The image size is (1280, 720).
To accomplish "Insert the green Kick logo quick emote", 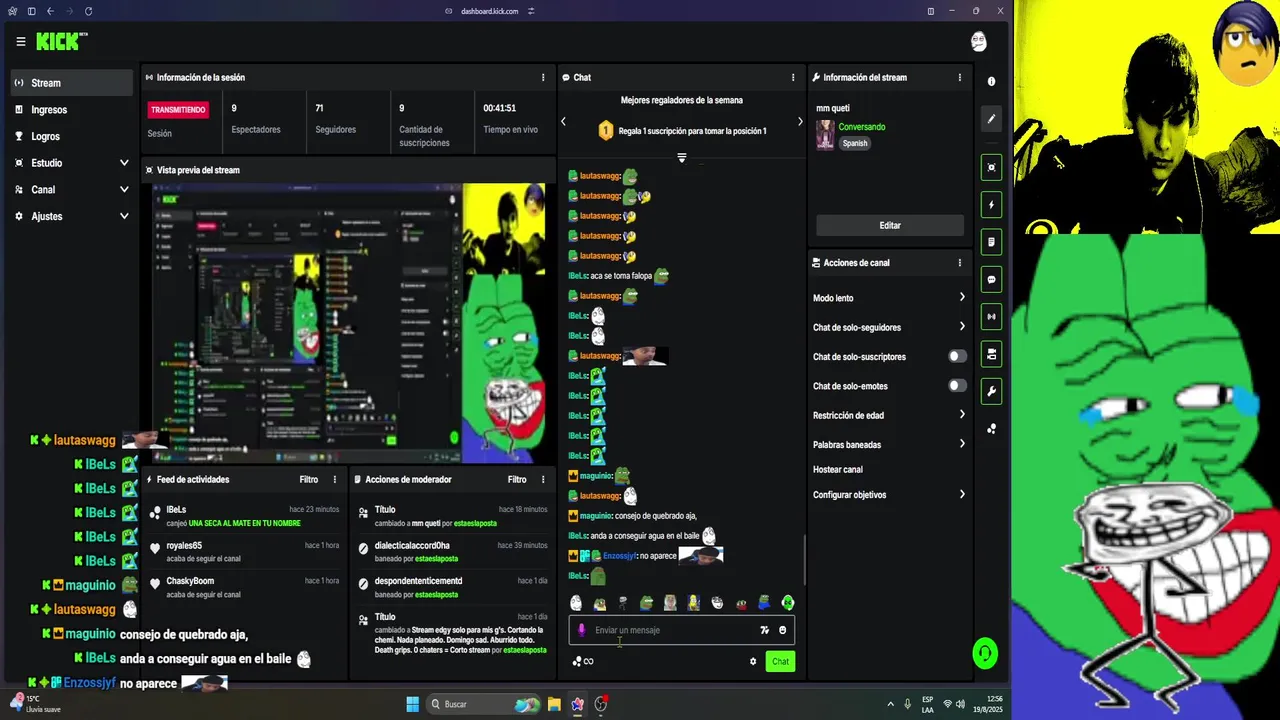I will (x=788, y=603).
